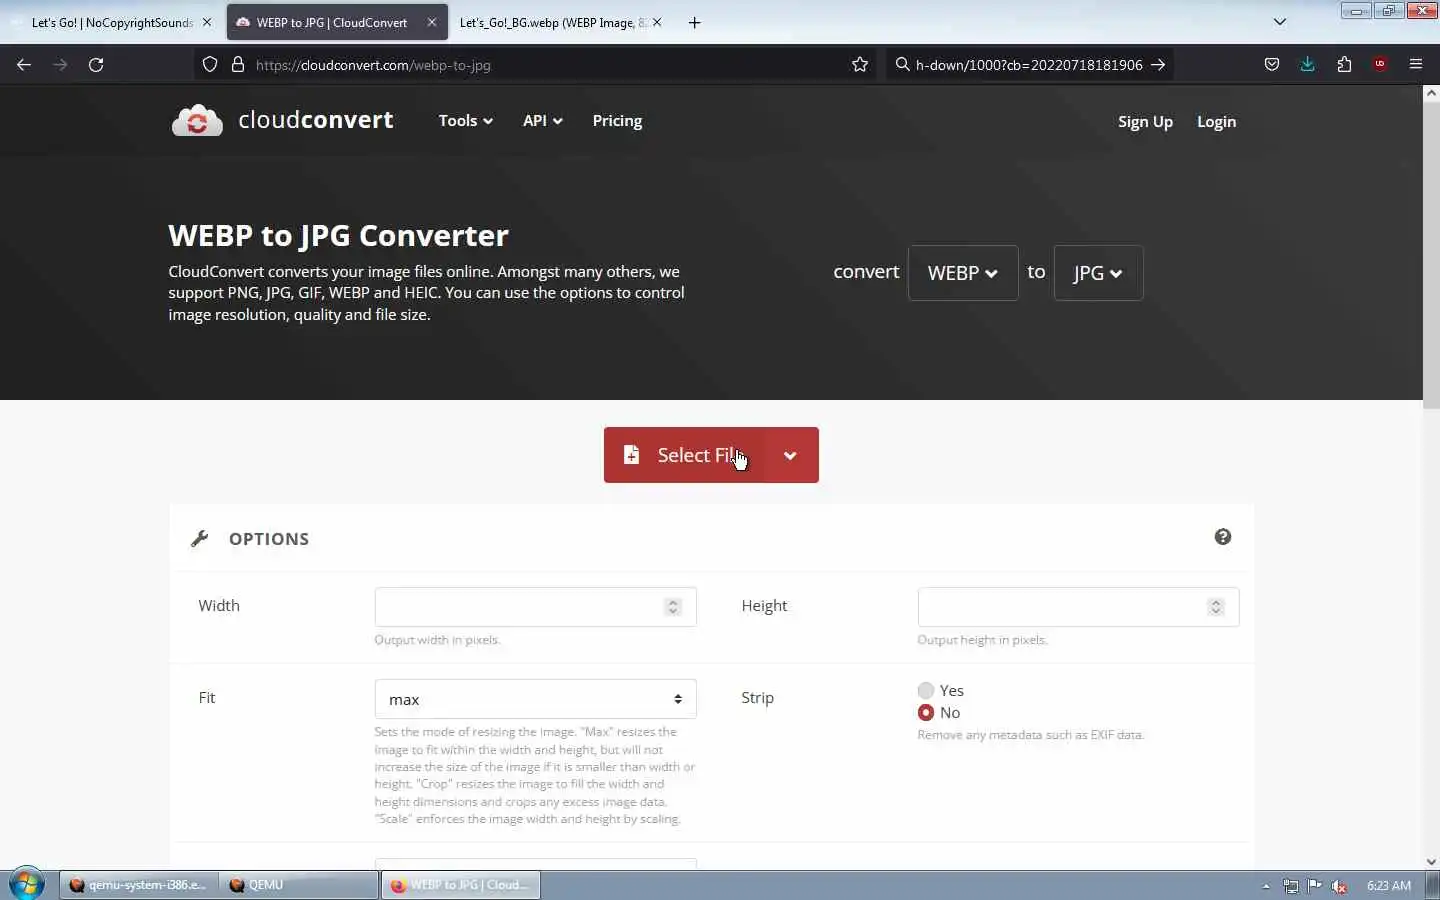Click the CloudConvert cloud logo icon
The width and height of the screenshot is (1440, 900).
(197, 121)
